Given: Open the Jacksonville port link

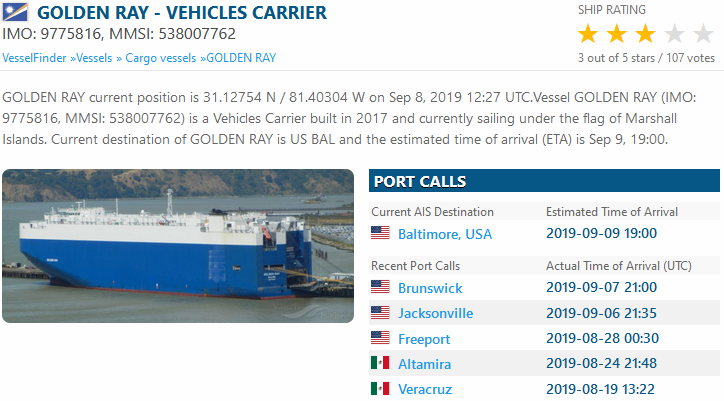Looking at the screenshot, I should [435, 313].
